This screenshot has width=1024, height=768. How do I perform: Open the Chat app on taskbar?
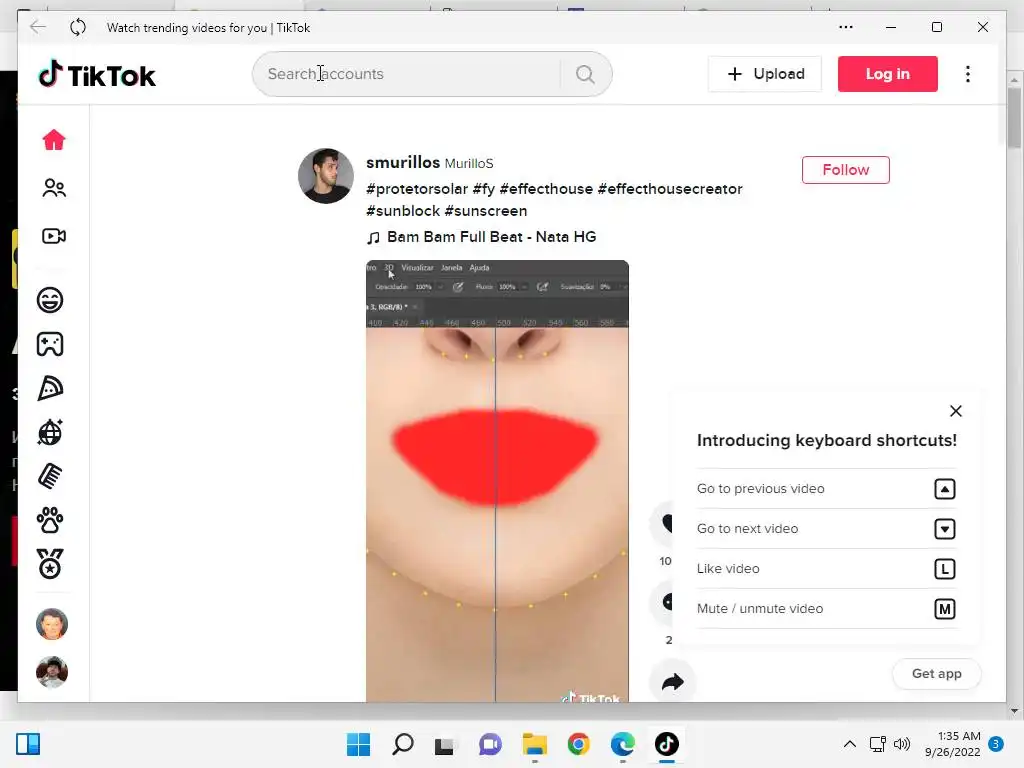coord(490,744)
